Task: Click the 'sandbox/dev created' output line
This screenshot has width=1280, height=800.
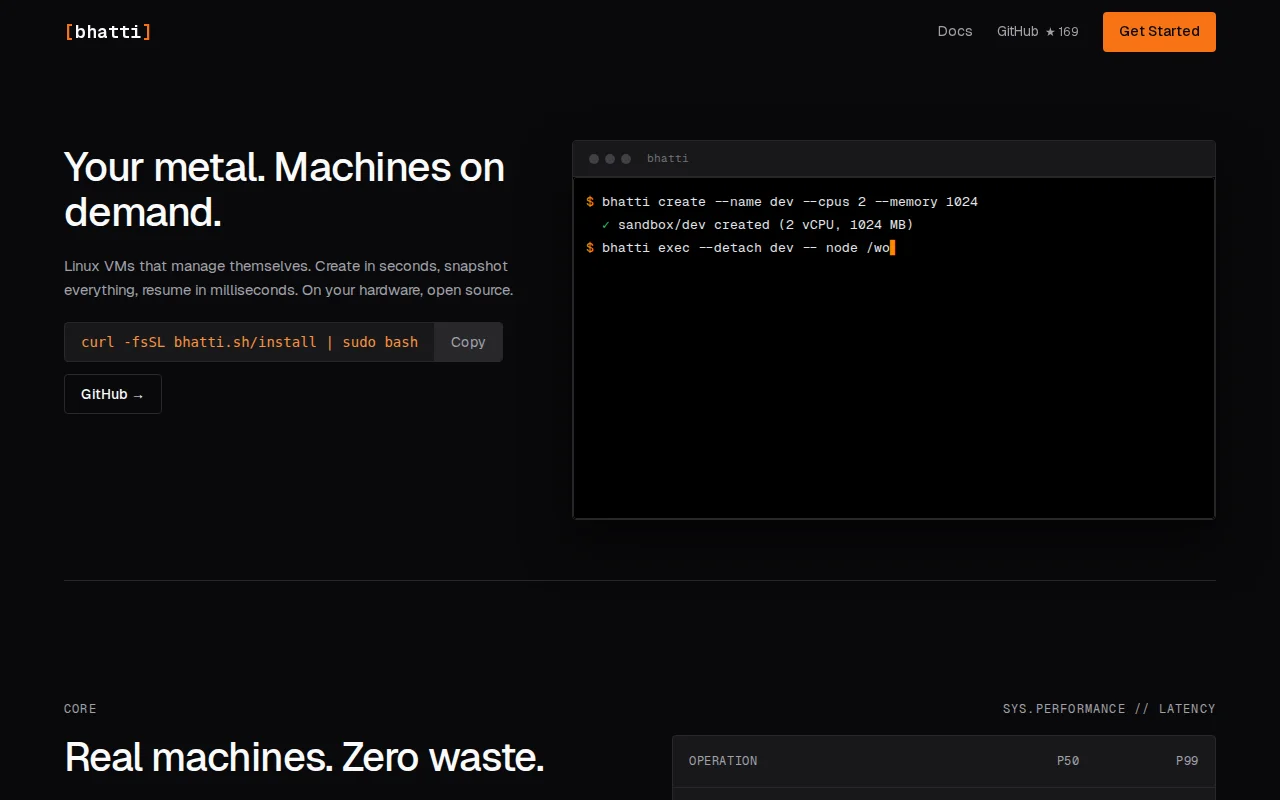Action: point(758,225)
